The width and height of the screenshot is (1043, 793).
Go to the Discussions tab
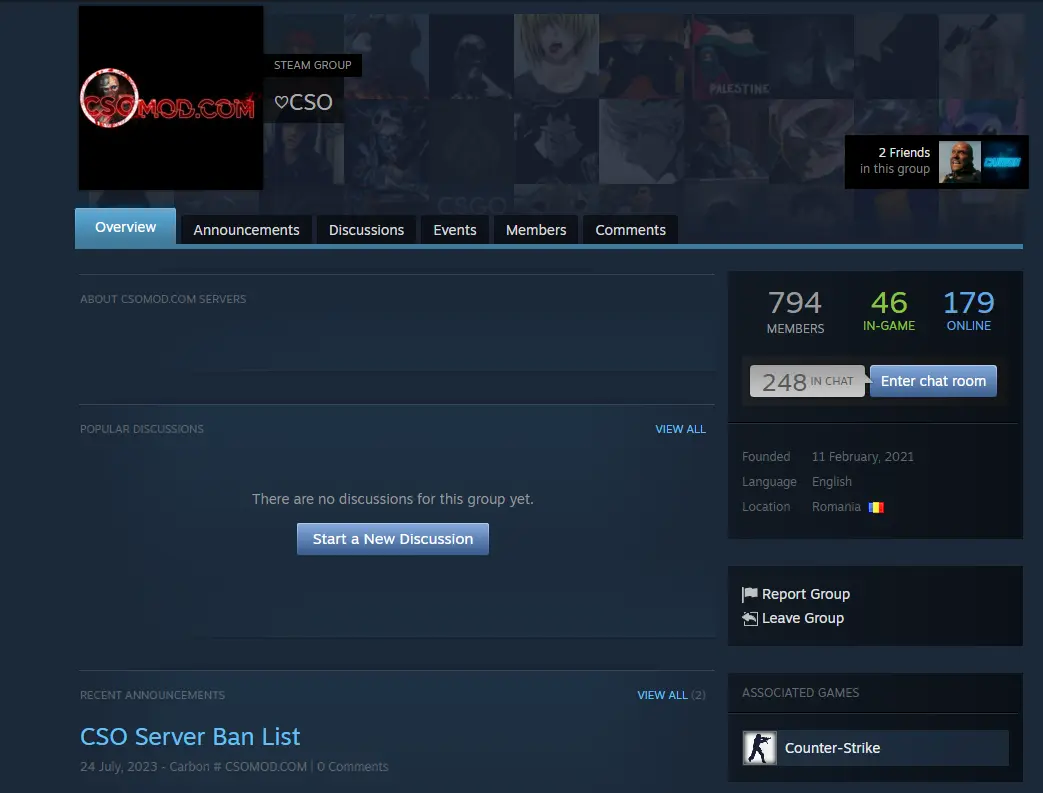[x=366, y=230]
